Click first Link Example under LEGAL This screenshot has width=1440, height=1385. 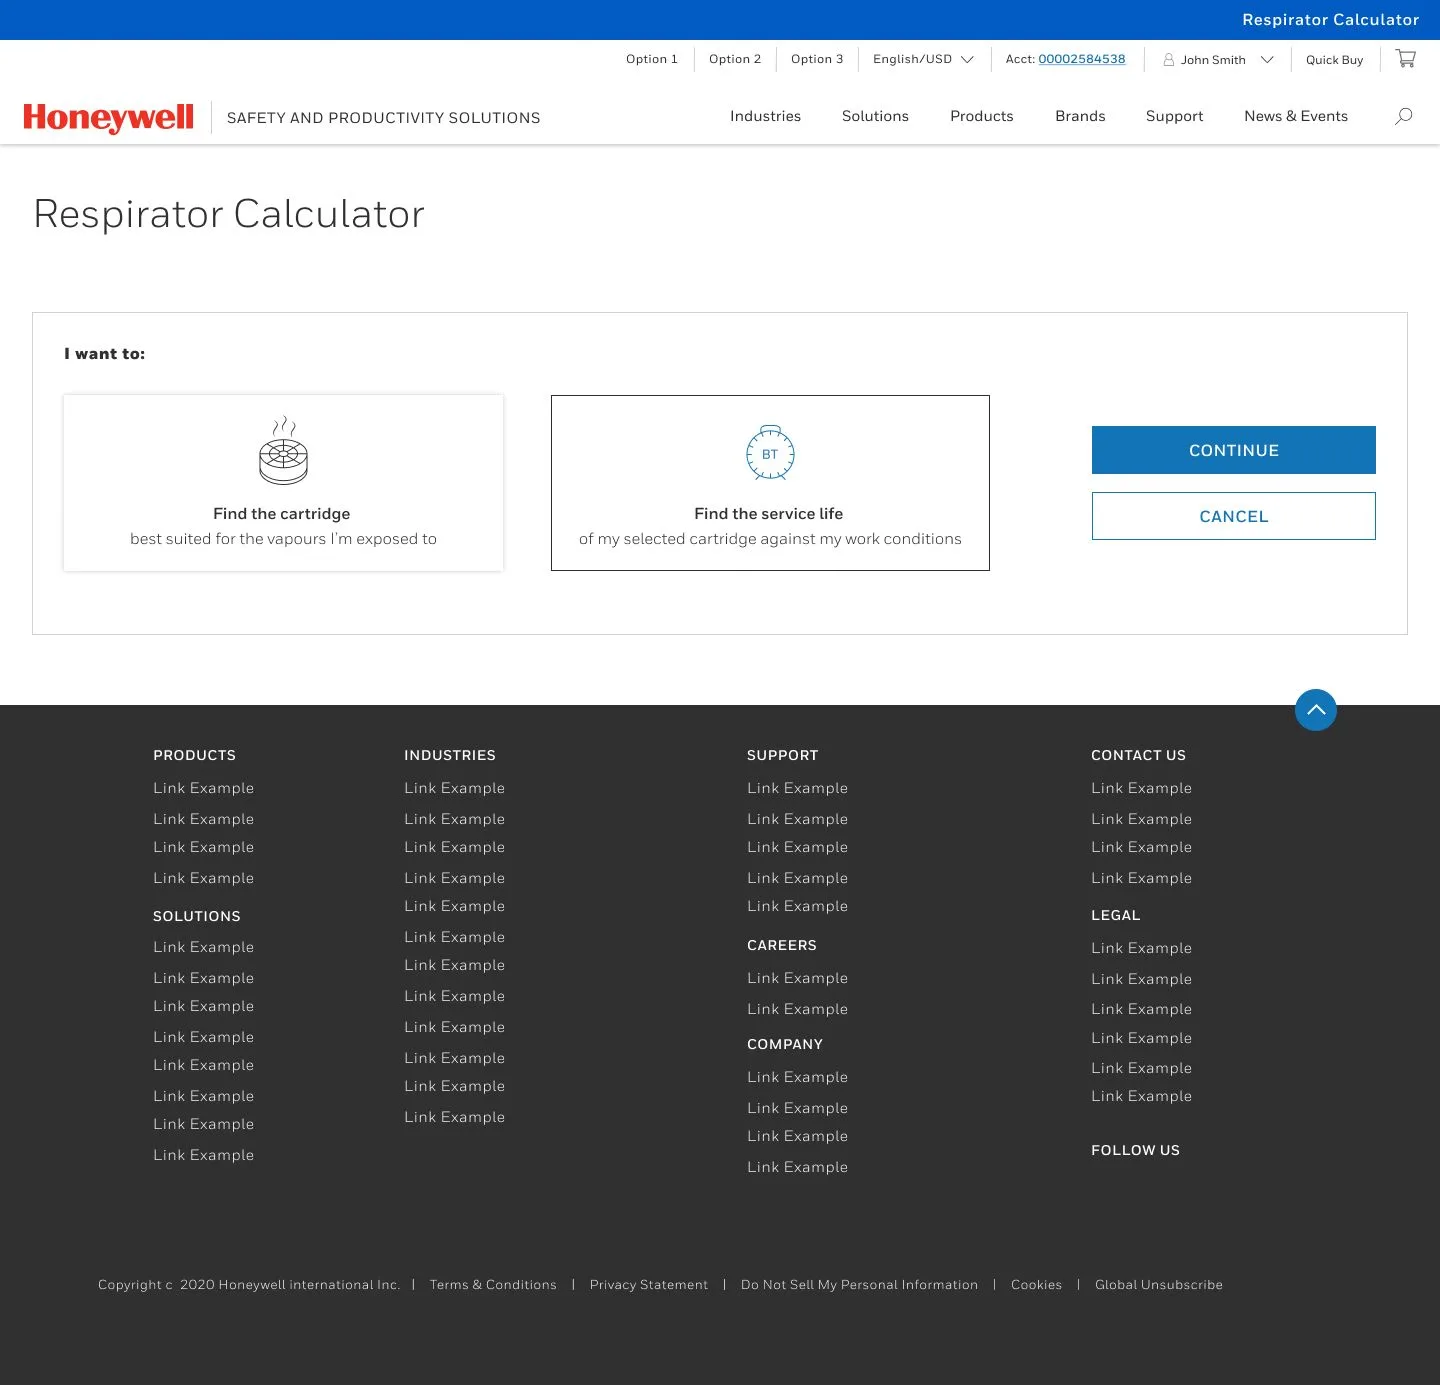tap(1142, 948)
